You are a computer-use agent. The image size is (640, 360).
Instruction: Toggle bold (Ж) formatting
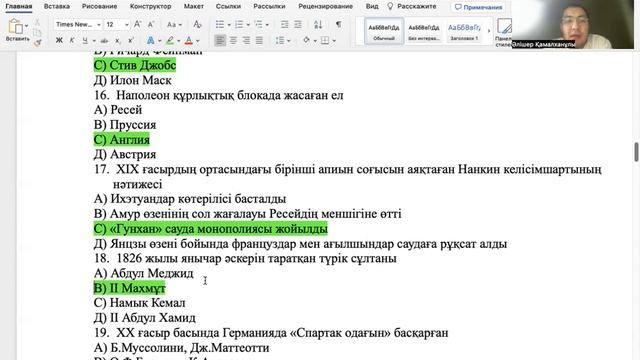point(59,40)
